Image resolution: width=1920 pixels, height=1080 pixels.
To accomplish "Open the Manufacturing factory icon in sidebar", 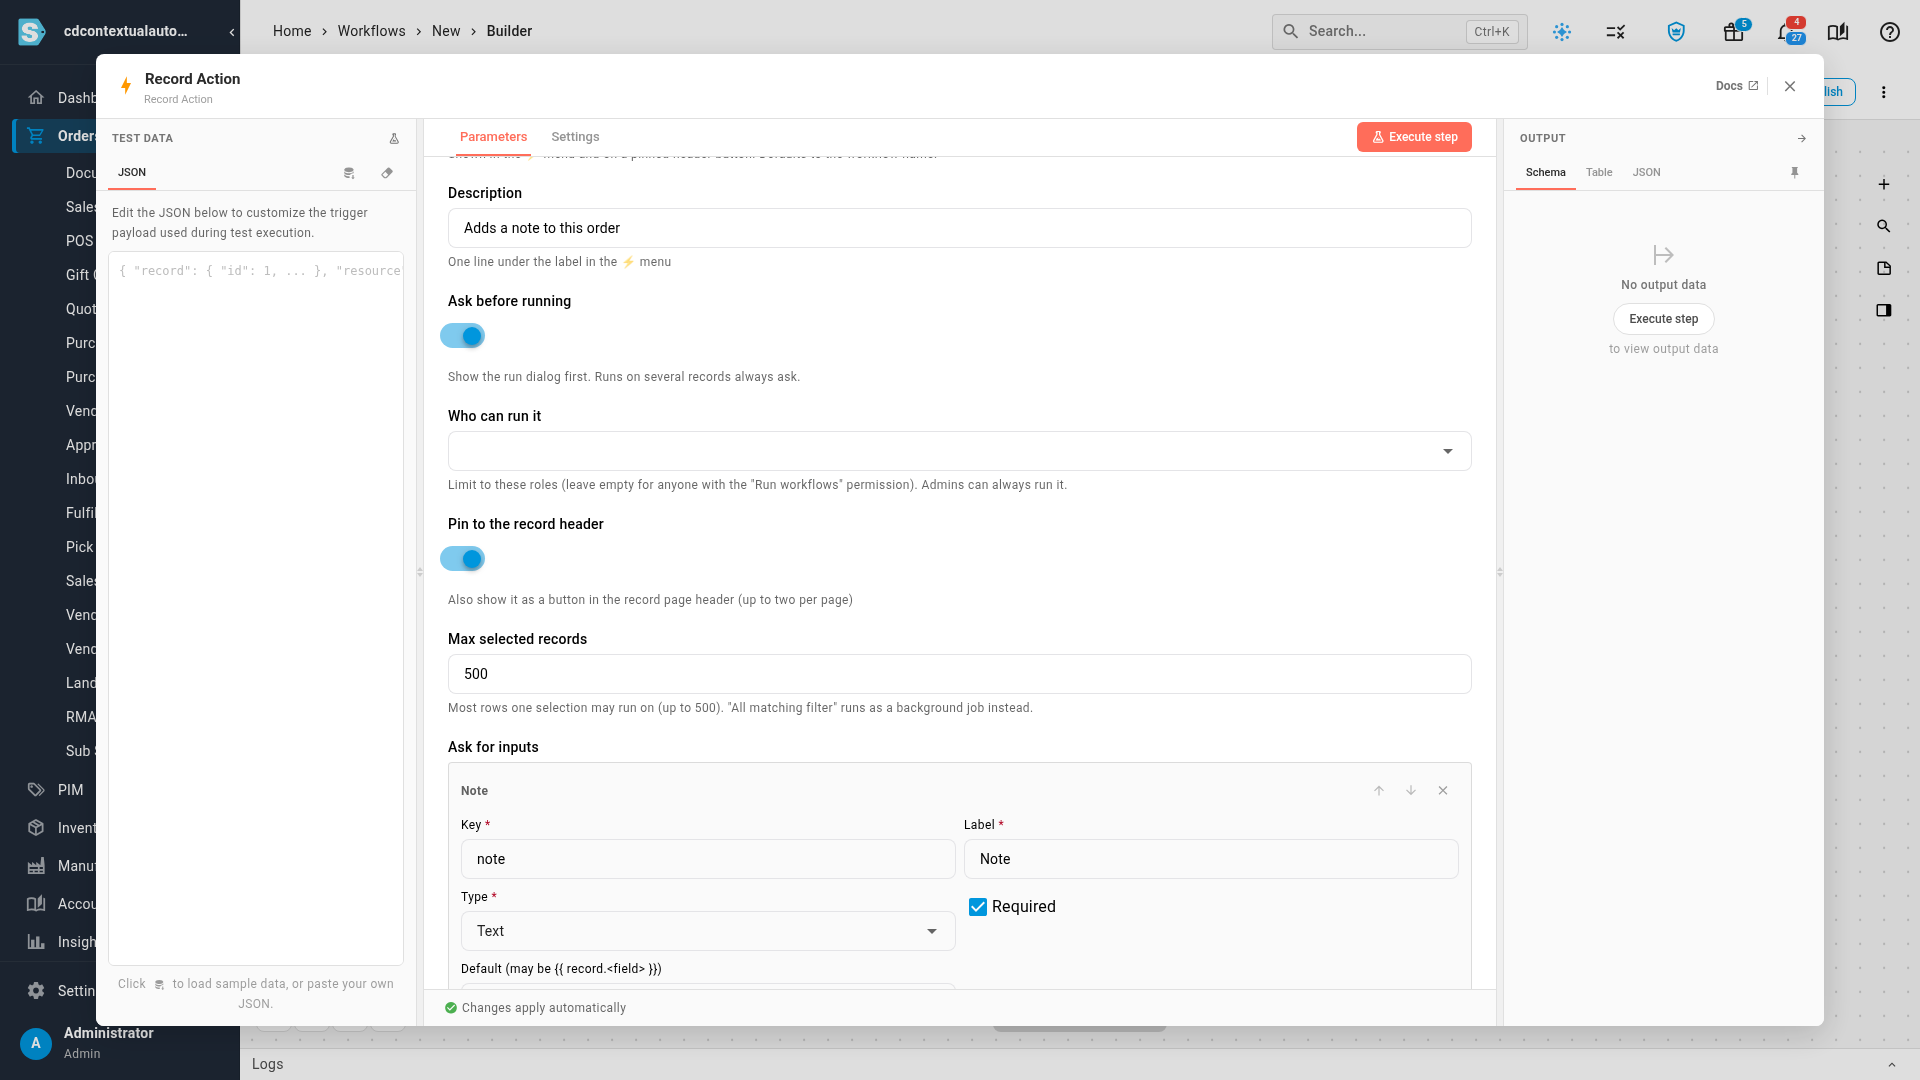I will (36, 866).
